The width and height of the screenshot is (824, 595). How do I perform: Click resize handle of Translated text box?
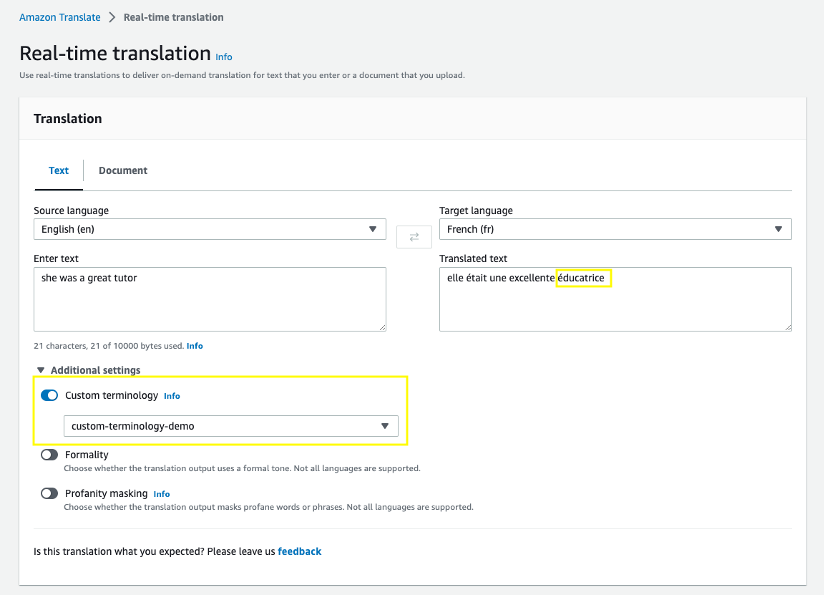787,326
